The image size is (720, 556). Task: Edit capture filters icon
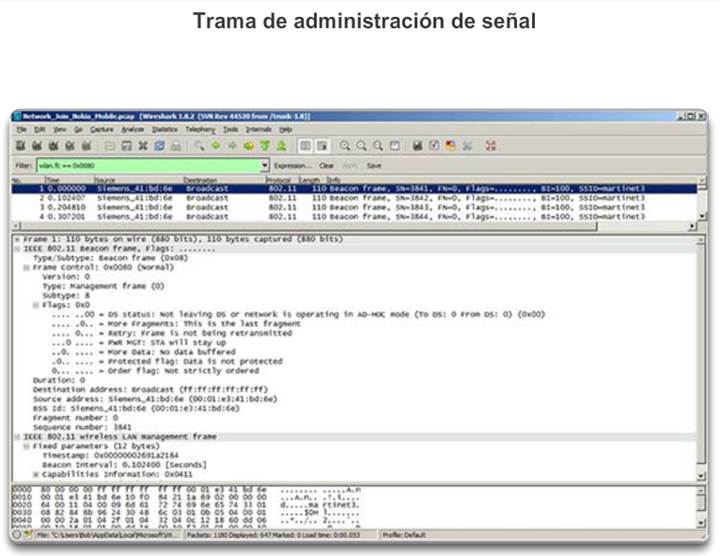click(417, 146)
